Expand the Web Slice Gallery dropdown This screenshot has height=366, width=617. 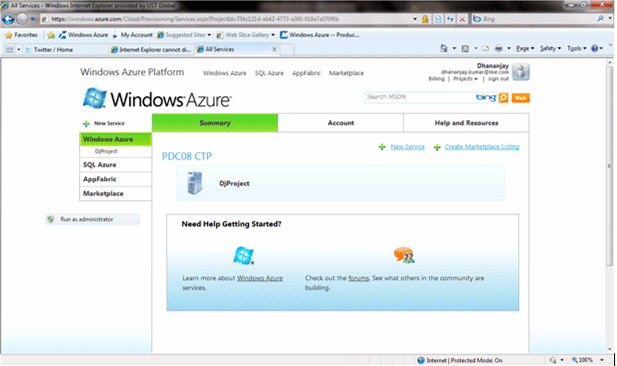pyautogui.click(x=273, y=35)
